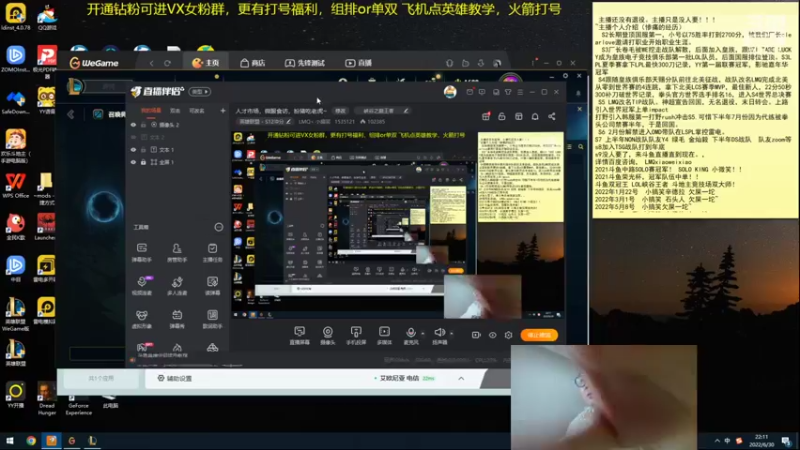800x450 pixels.
Task: Open the 主播任务 tool
Action: click(212, 252)
